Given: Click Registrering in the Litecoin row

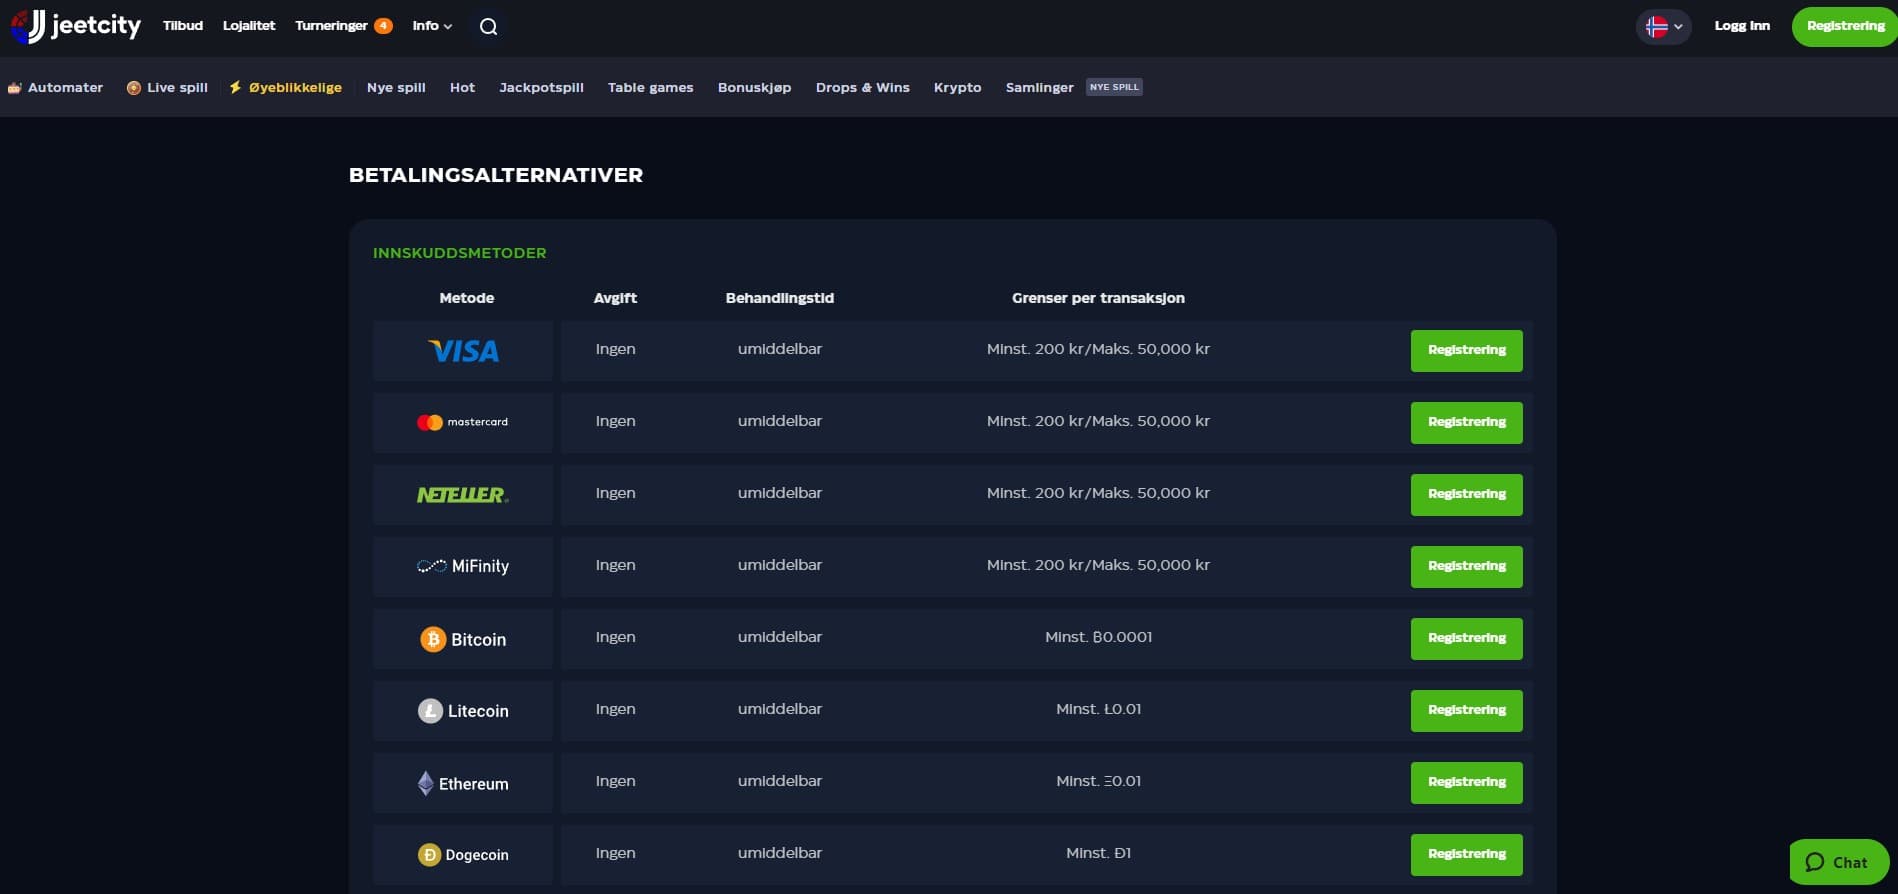Looking at the screenshot, I should click(1466, 711).
